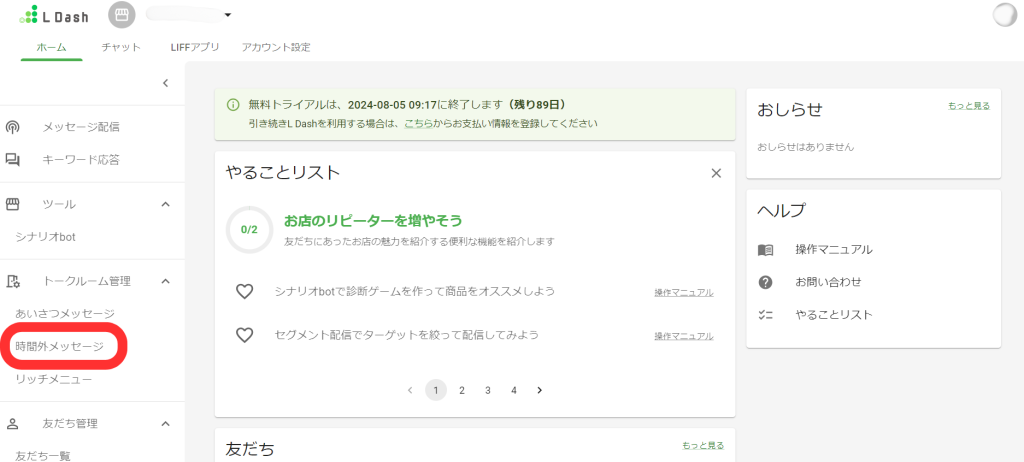Collapse the ツール section
This screenshot has width=1024, height=462.
pyautogui.click(x=166, y=205)
